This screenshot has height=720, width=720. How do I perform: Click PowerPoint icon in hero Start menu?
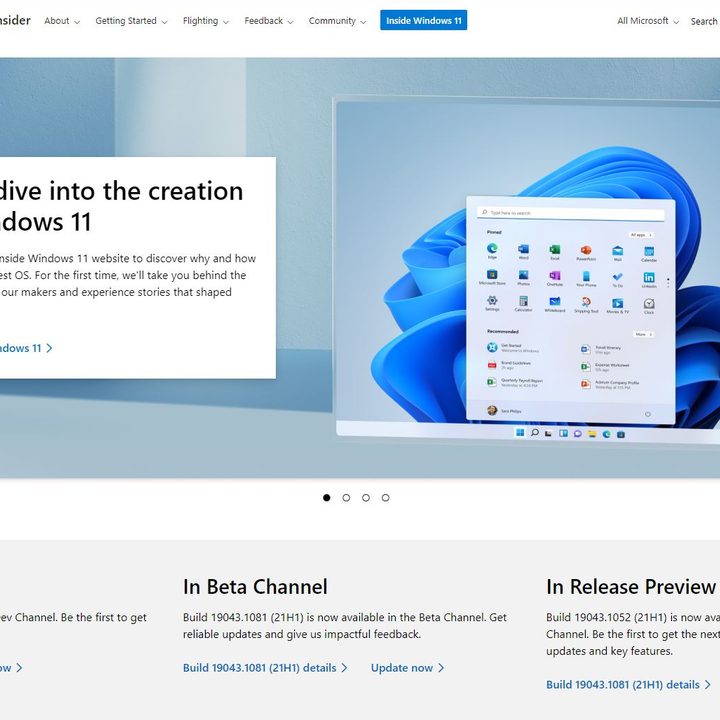(x=586, y=250)
